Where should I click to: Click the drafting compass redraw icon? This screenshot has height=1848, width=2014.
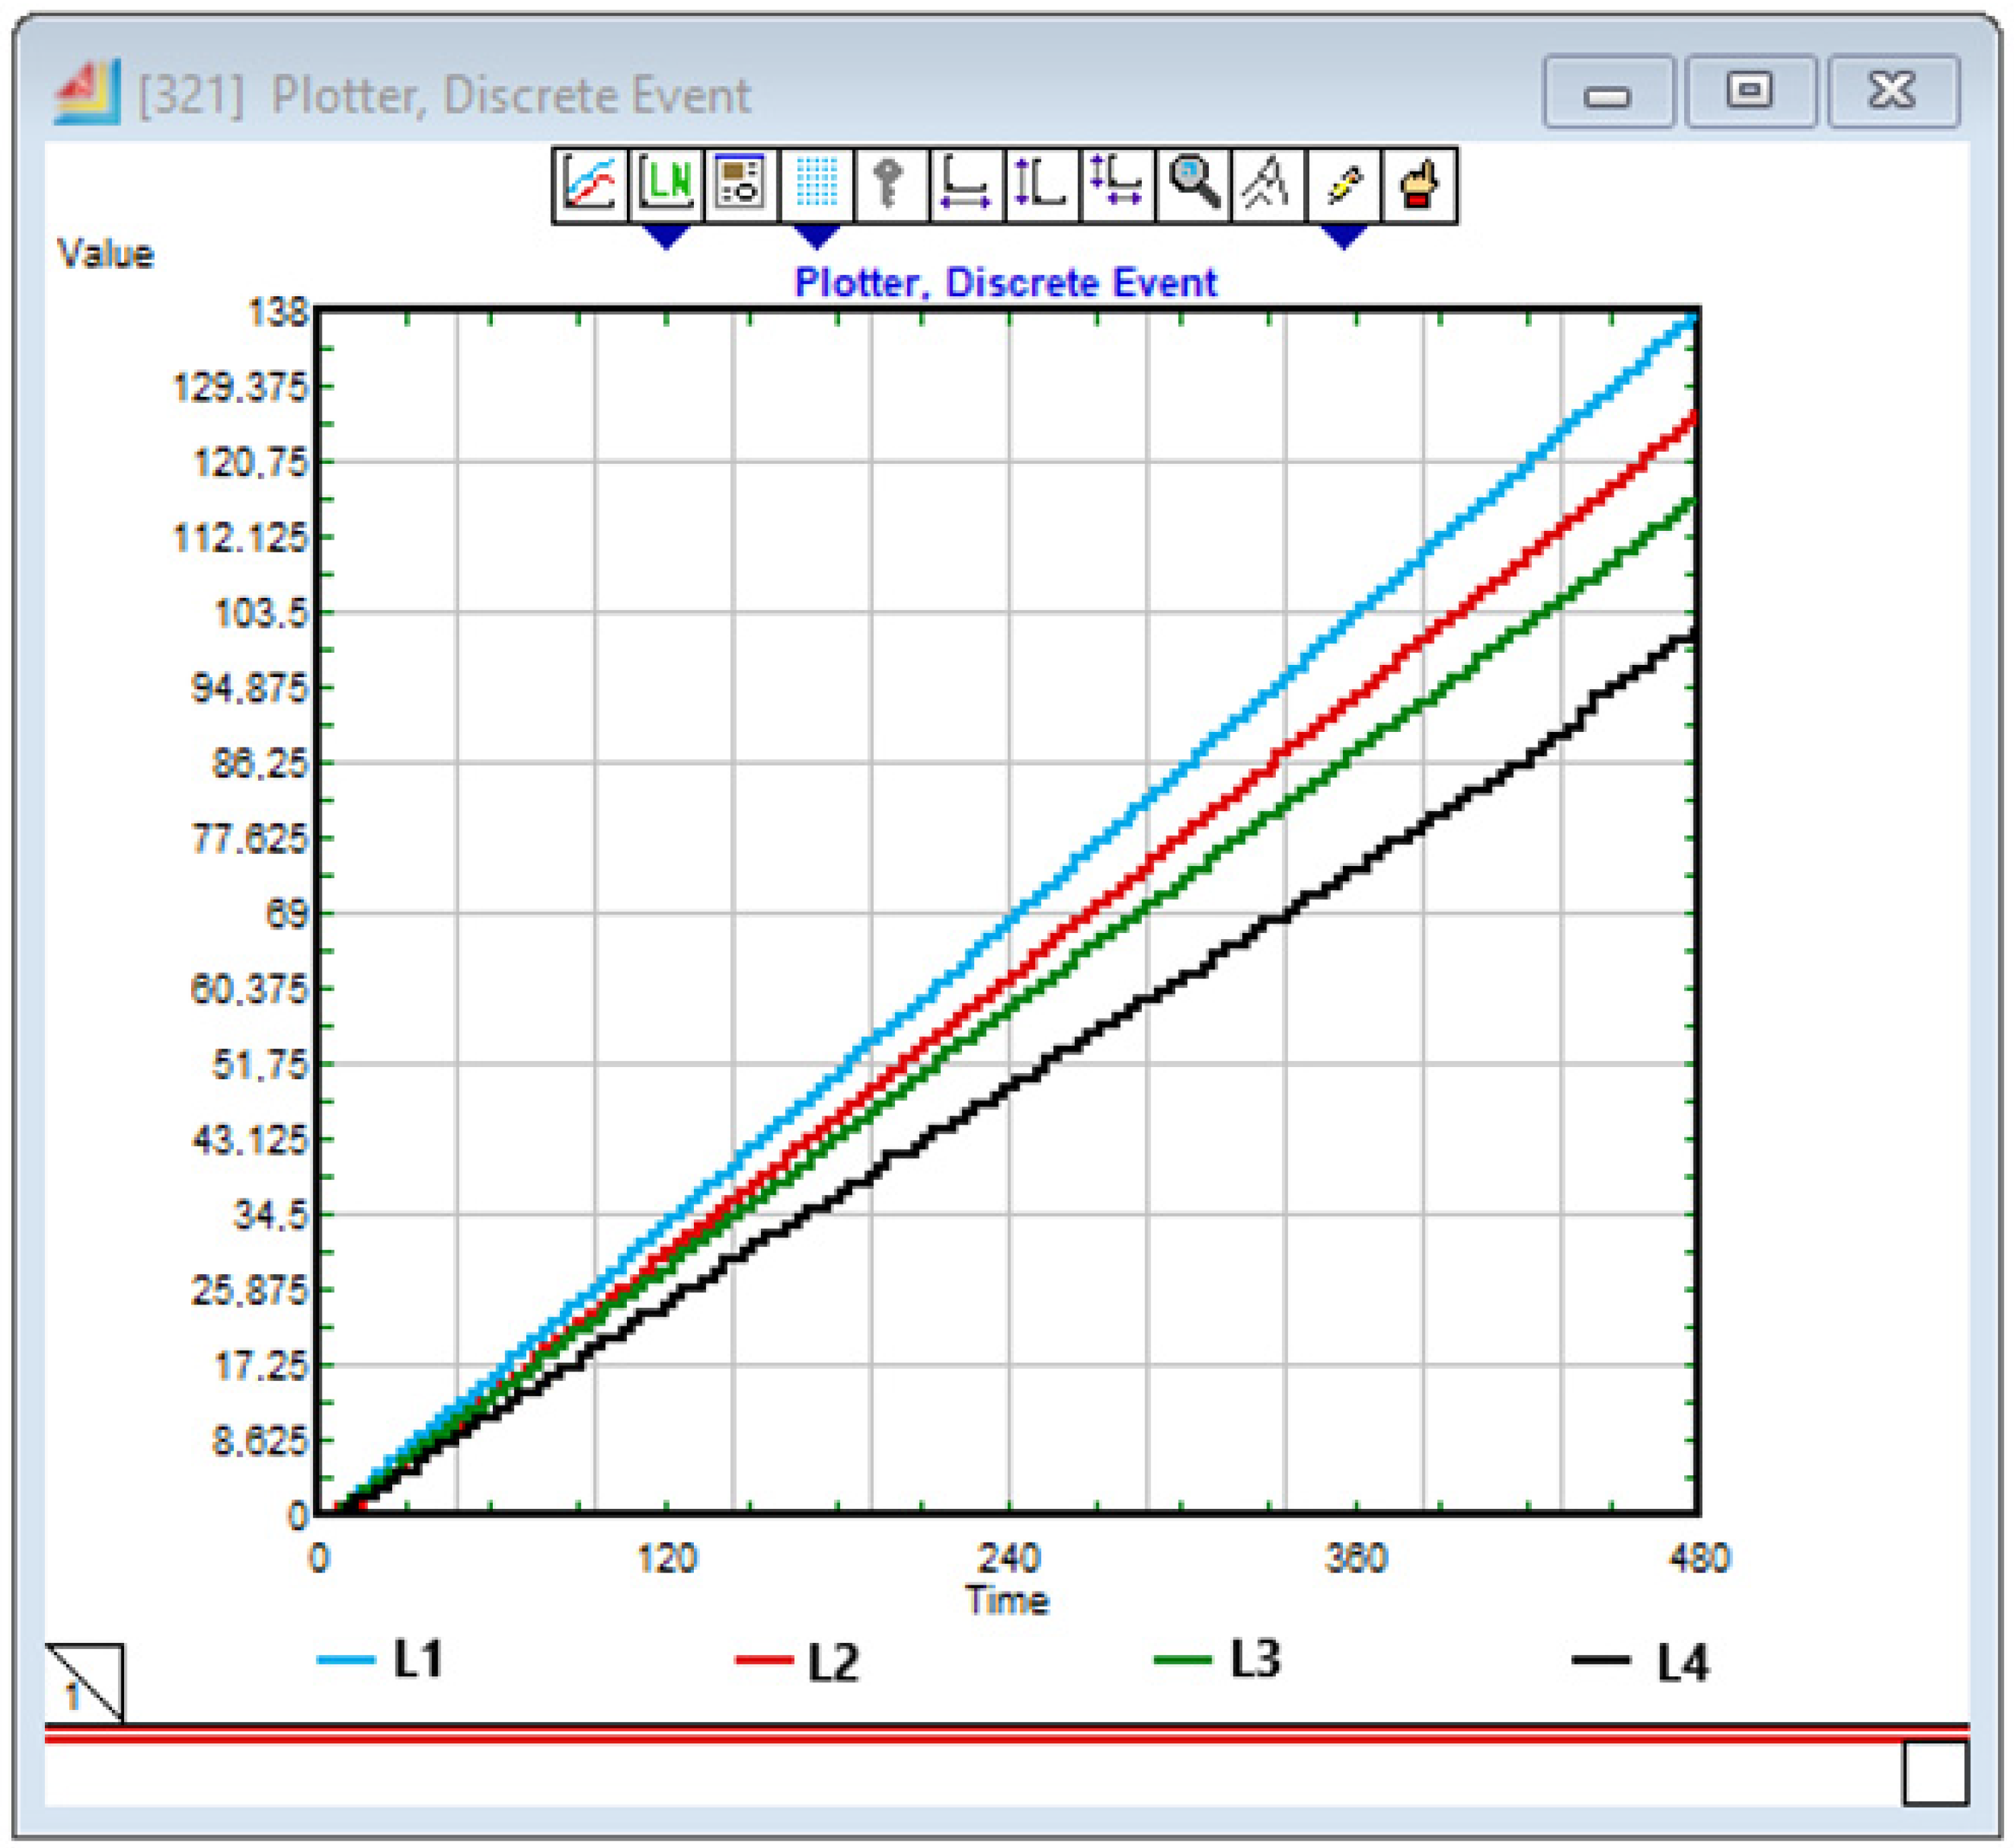click(1268, 184)
